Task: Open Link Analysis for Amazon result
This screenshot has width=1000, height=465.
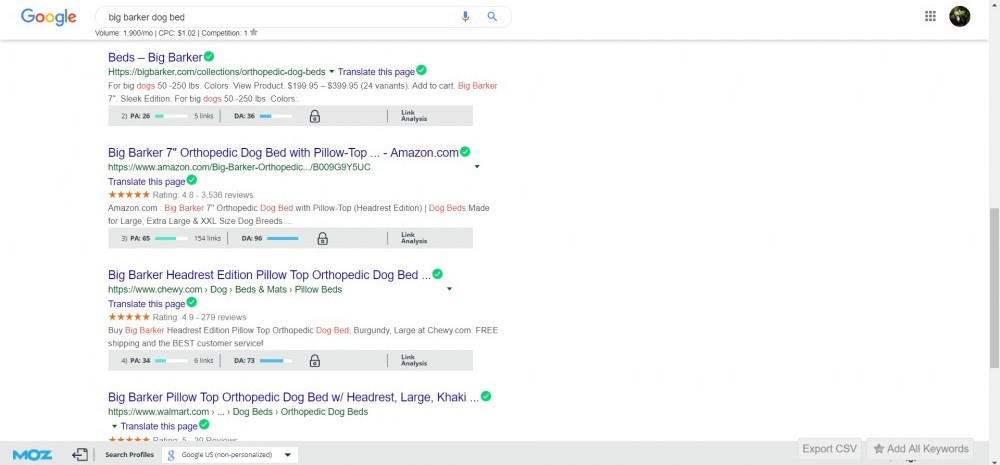Action: click(414, 239)
